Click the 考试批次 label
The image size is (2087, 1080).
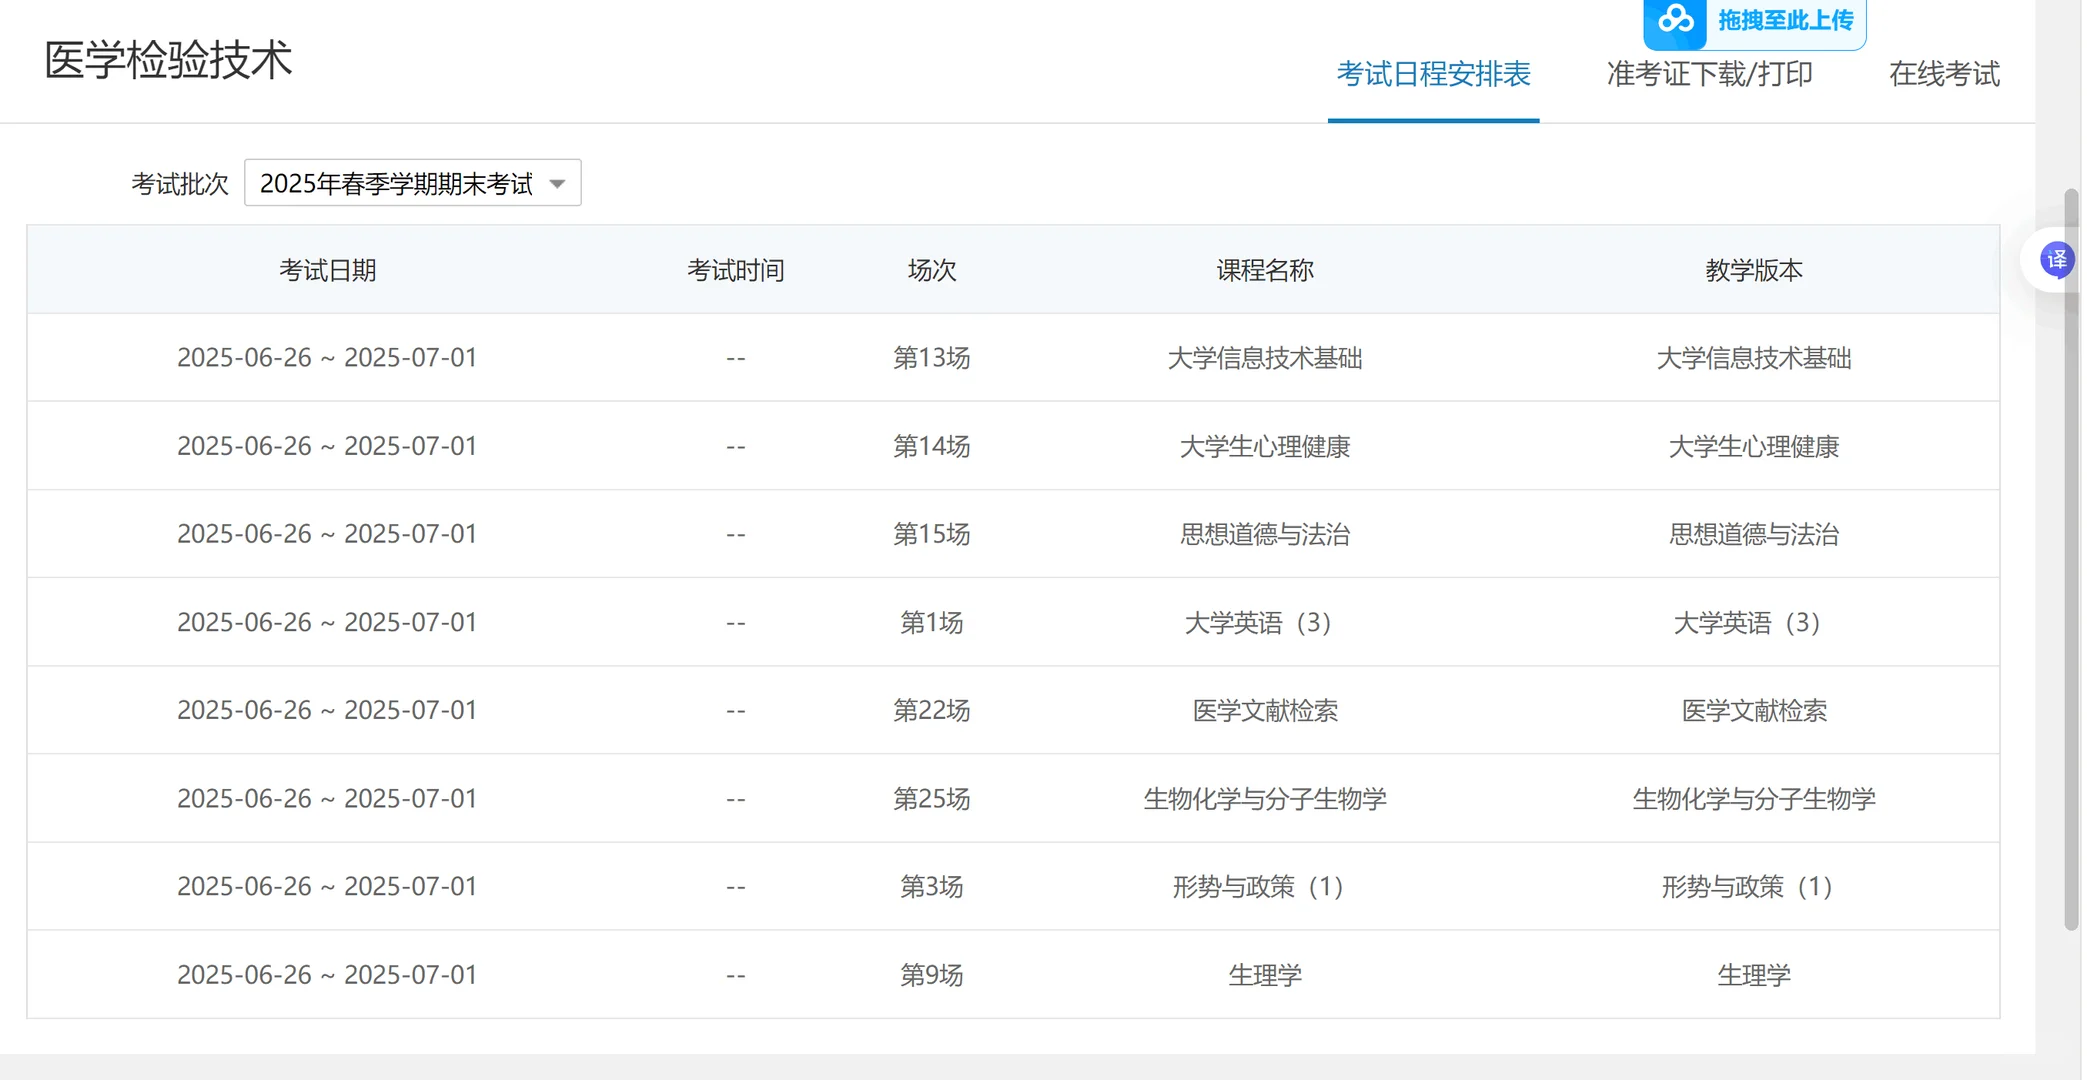click(180, 184)
